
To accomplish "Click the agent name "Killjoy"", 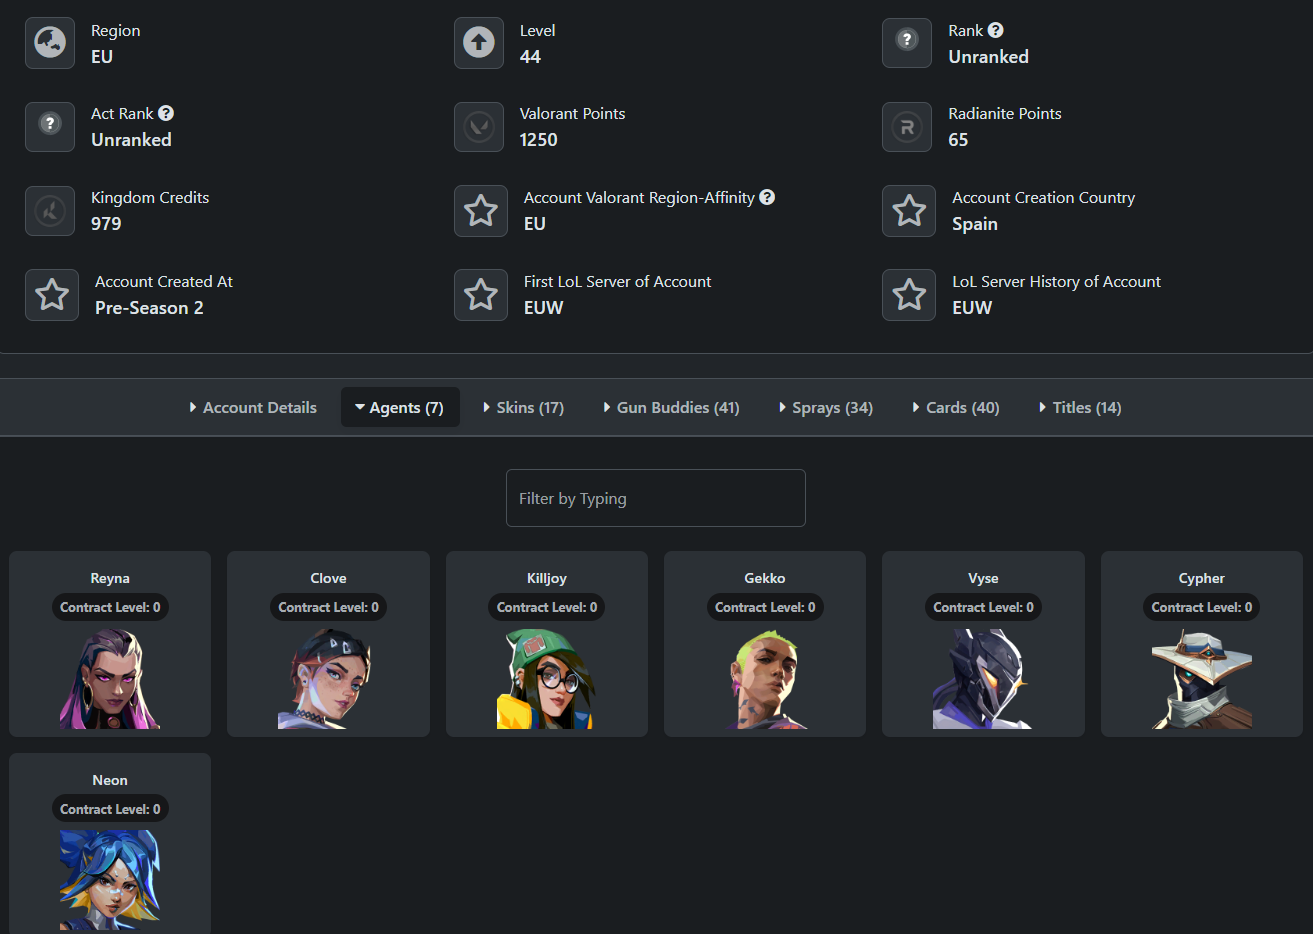I will [x=547, y=578].
